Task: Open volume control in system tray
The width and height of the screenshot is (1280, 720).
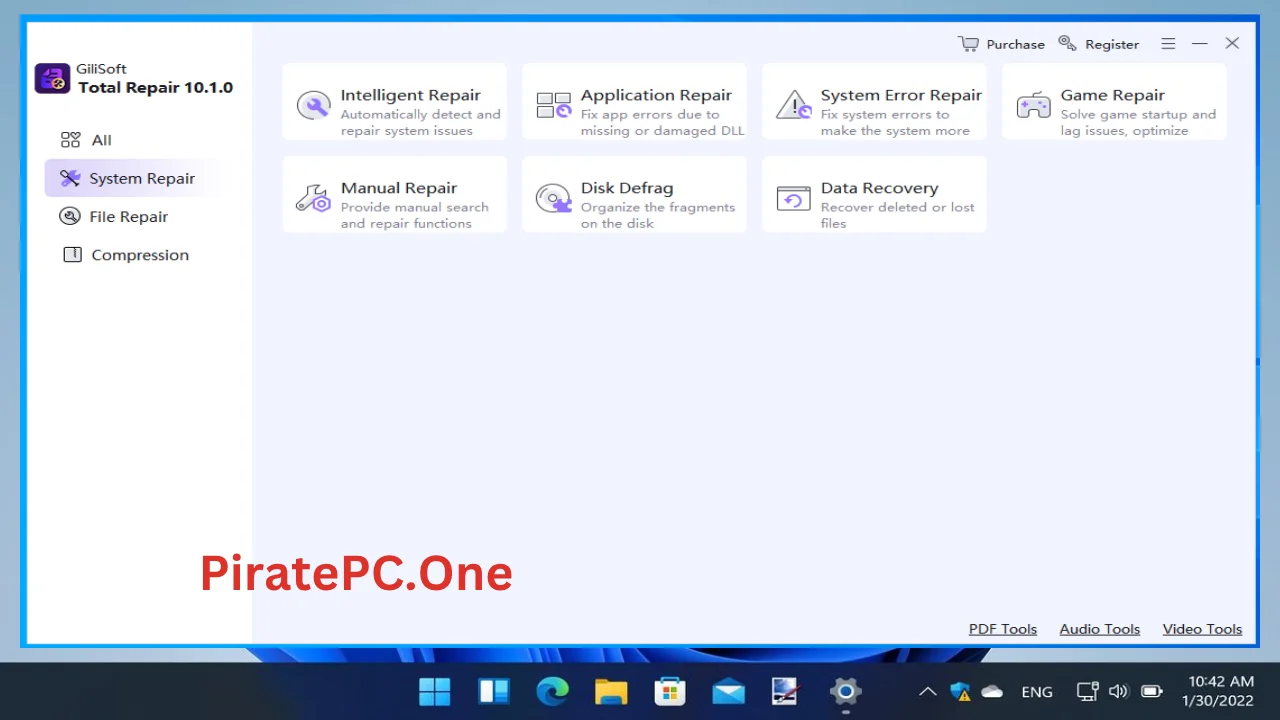Action: coord(1119,691)
